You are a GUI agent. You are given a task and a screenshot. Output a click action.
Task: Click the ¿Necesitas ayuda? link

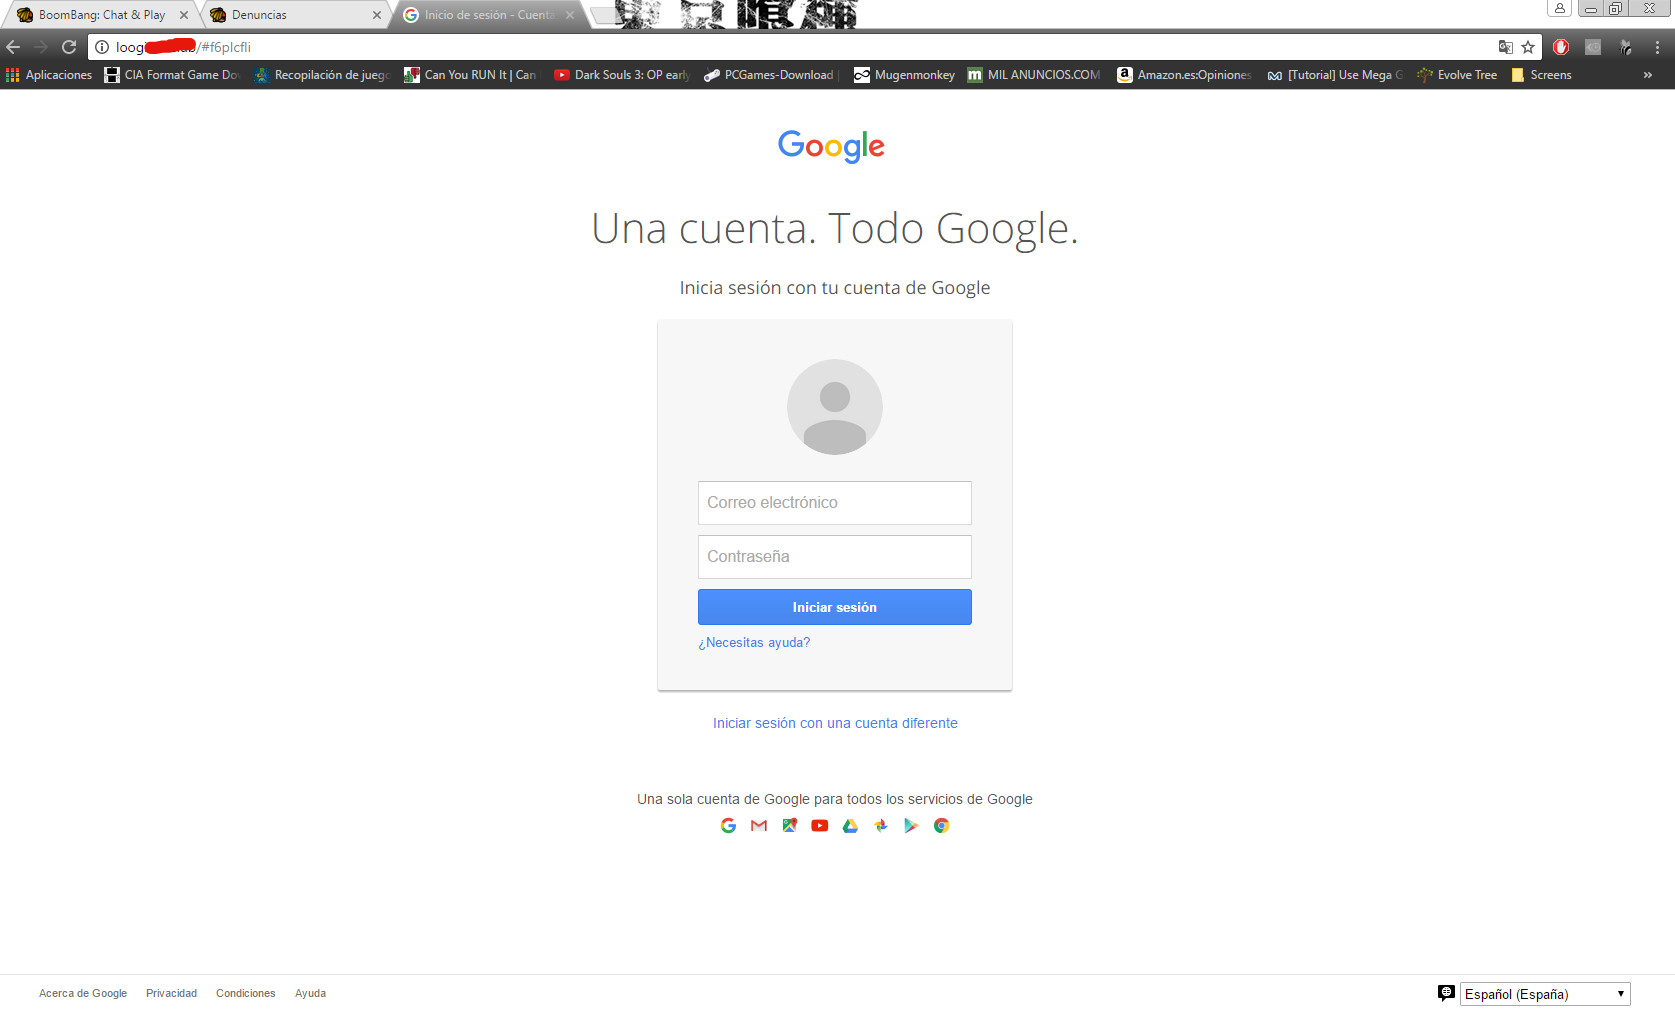pos(754,643)
